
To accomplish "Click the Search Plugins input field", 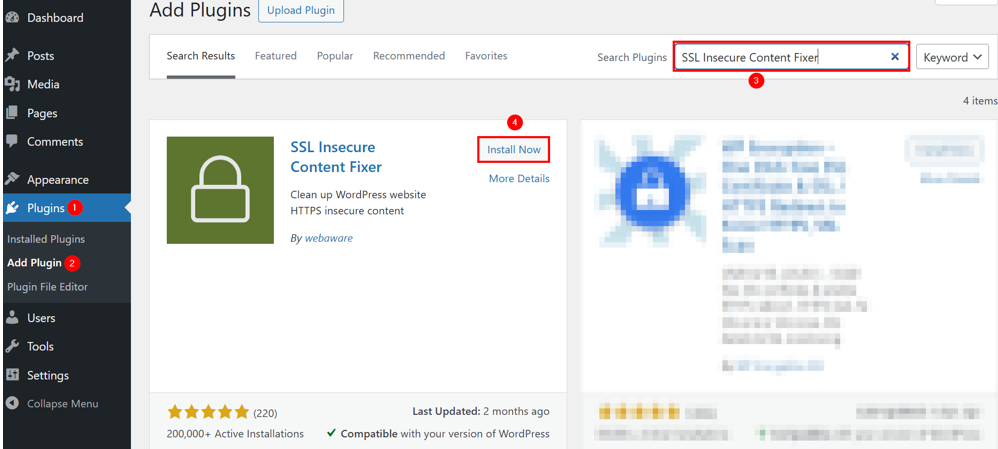I will pyautogui.click(x=791, y=57).
